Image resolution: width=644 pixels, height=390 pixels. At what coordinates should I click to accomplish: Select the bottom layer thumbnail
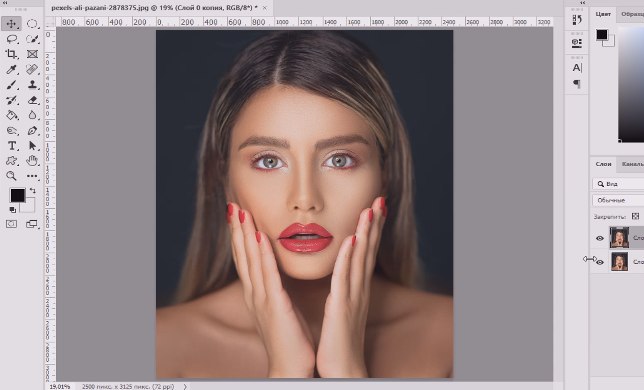pos(619,262)
